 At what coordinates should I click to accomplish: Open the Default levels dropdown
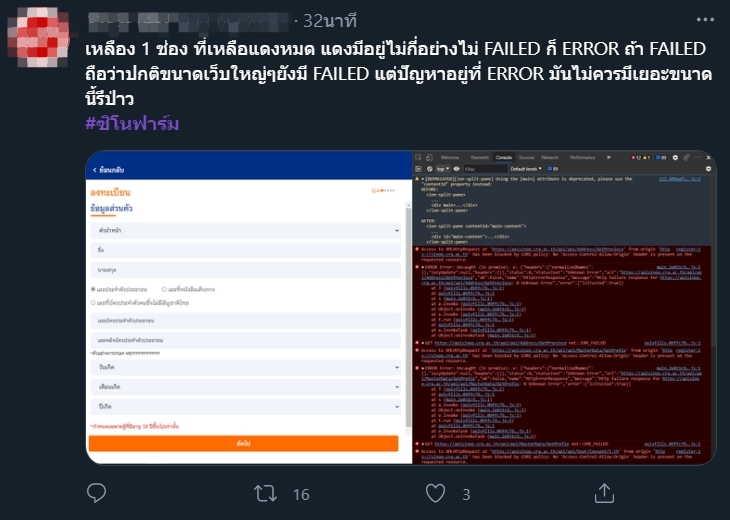tap(526, 169)
